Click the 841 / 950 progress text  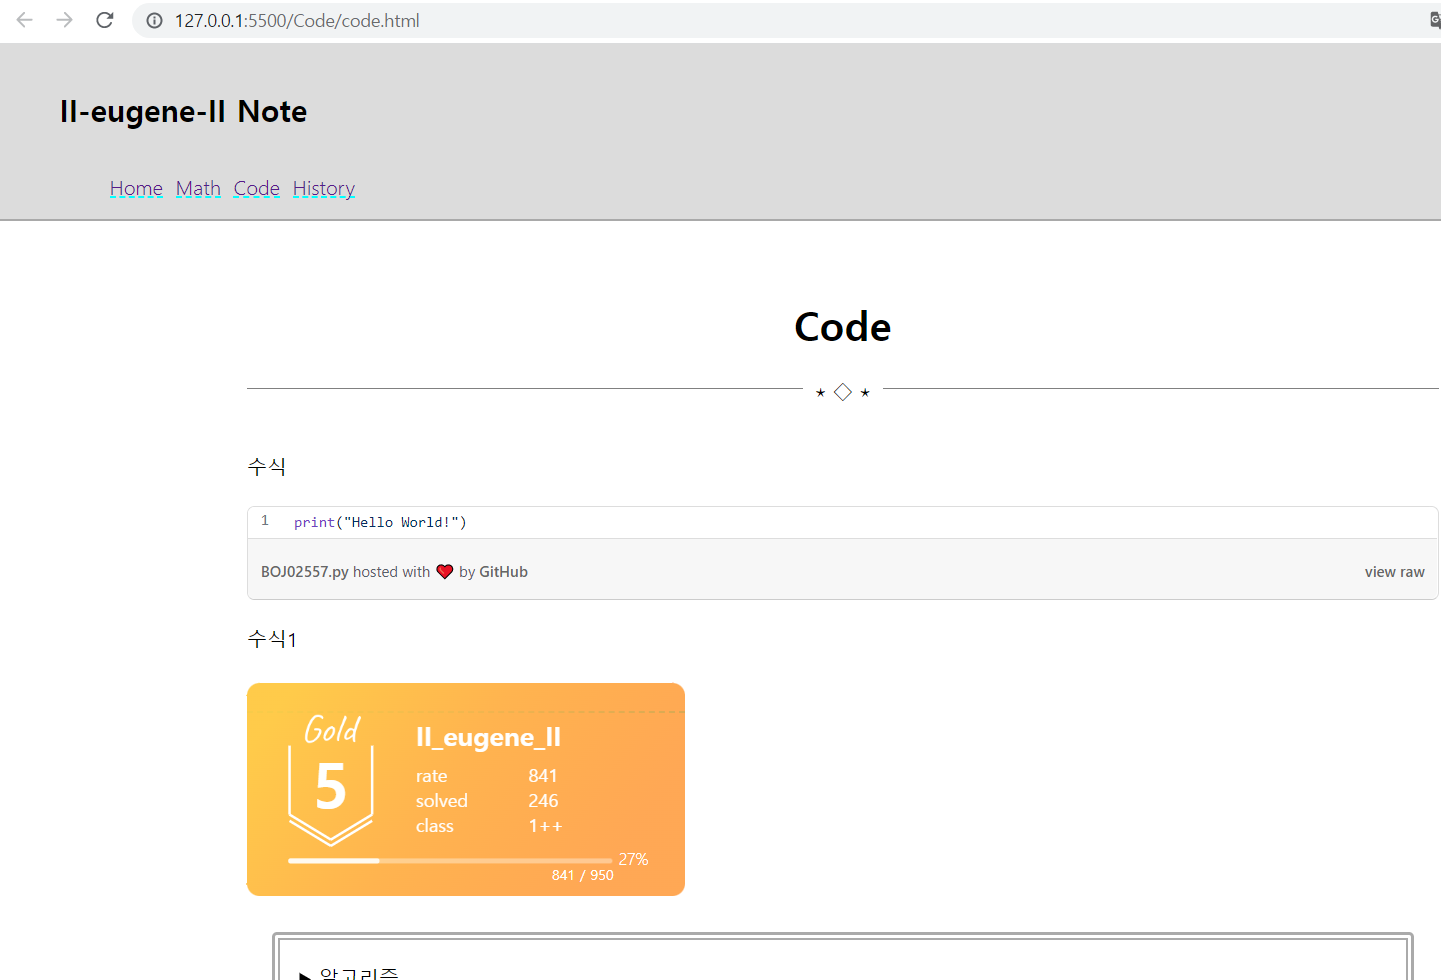coord(583,875)
